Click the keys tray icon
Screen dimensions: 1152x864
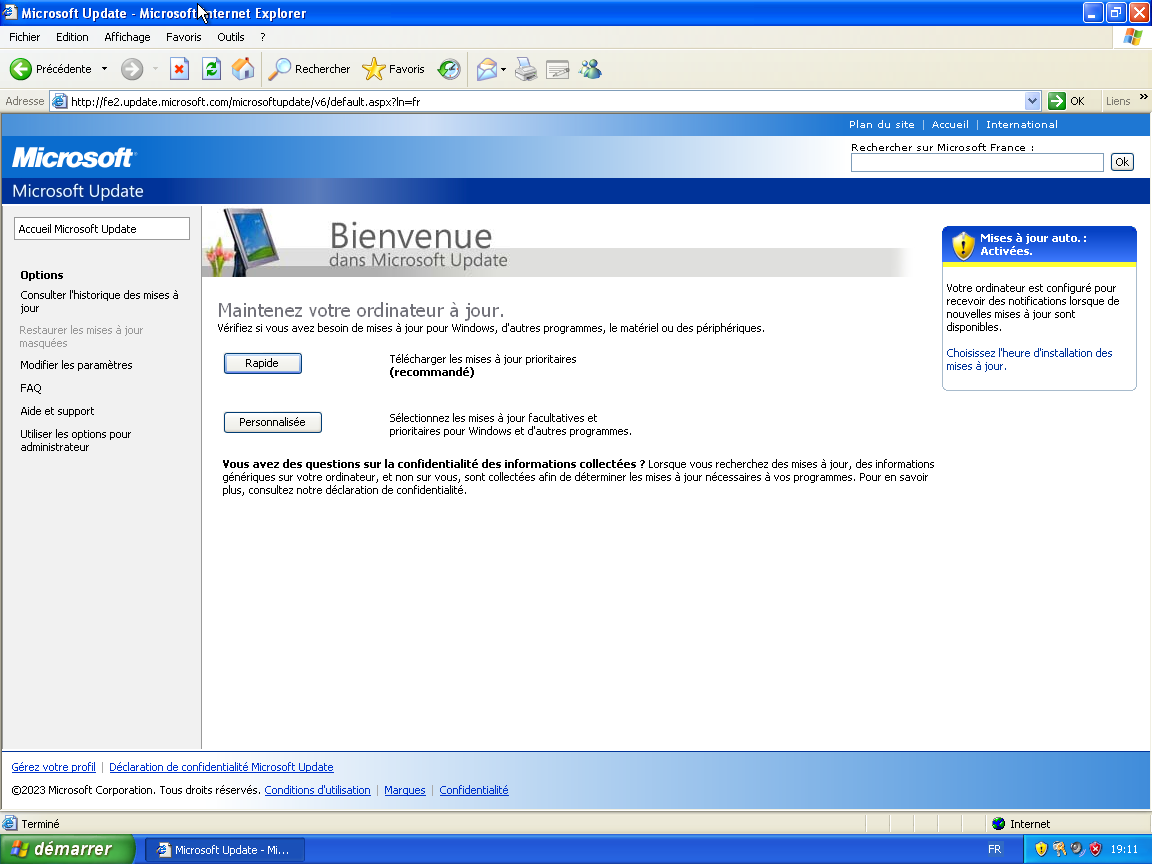(1059, 849)
